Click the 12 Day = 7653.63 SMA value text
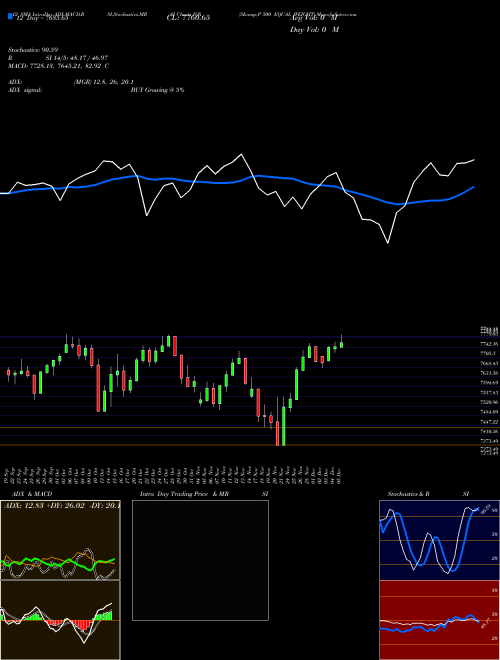Screen dimensions: 500x660 coord(42,17)
